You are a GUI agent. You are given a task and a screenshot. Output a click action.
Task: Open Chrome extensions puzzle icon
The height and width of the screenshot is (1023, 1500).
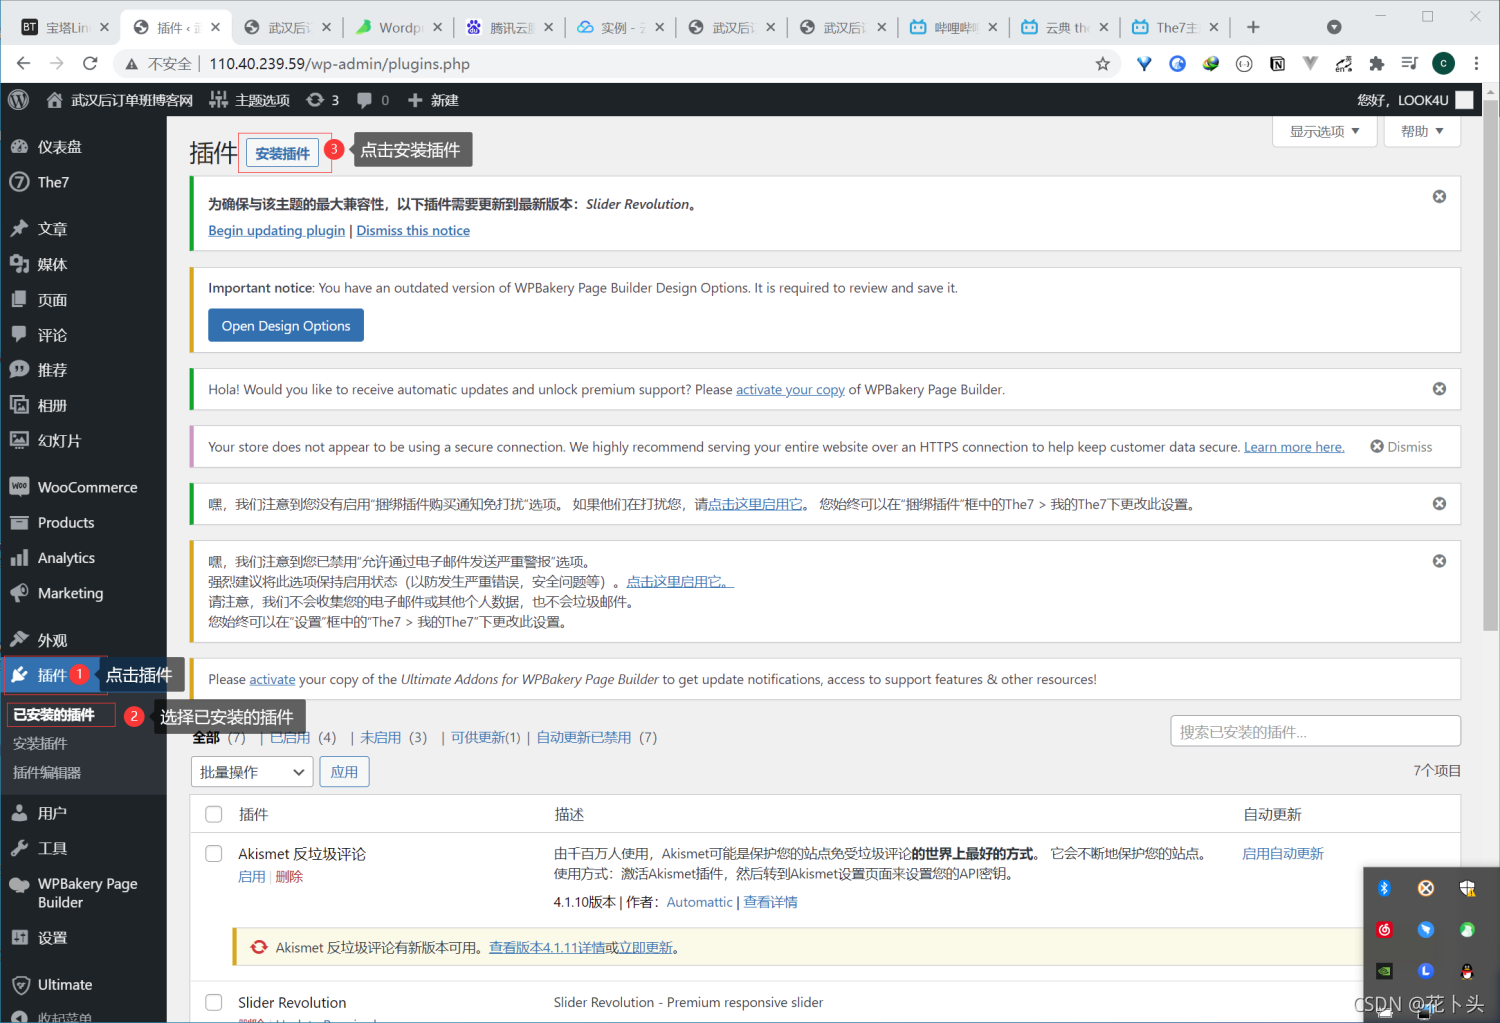click(1376, 64)
